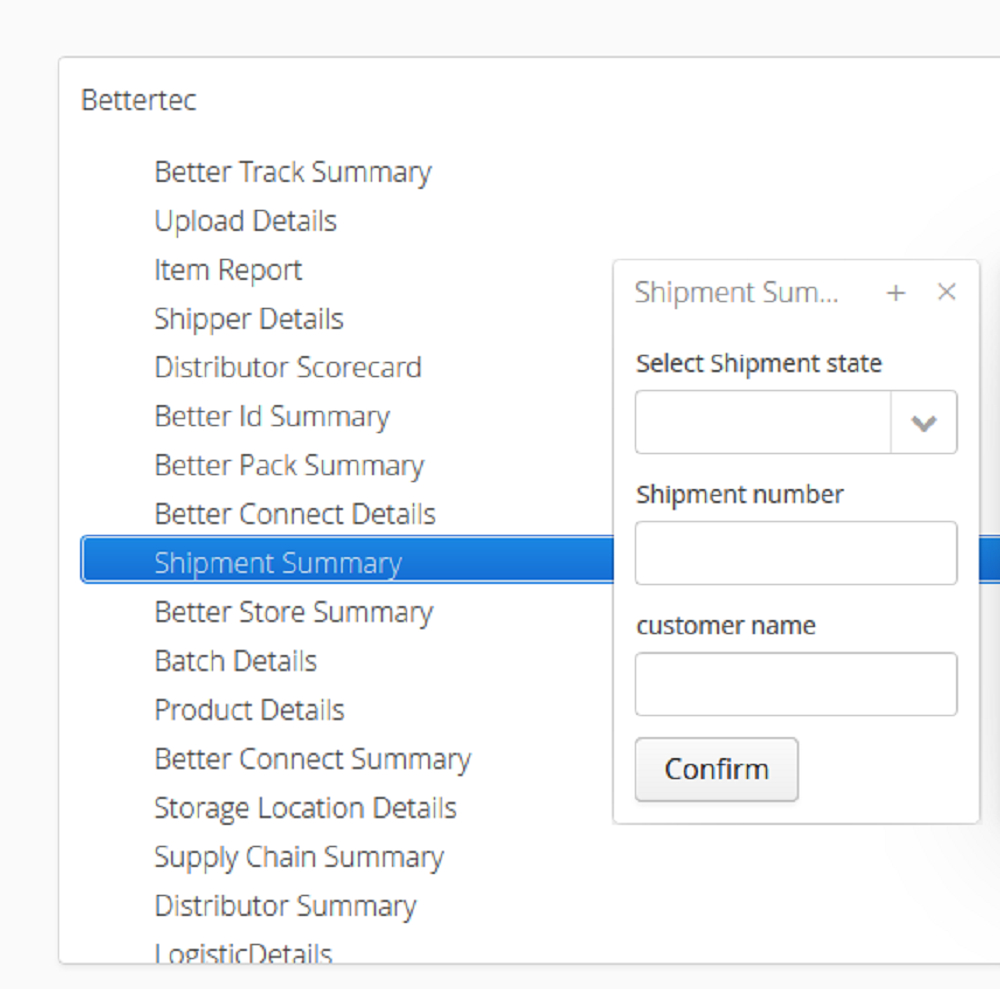Click the Shipment state combo box field
The height and width of the screenshot is (989, 1000).
(x=763, y=423)
